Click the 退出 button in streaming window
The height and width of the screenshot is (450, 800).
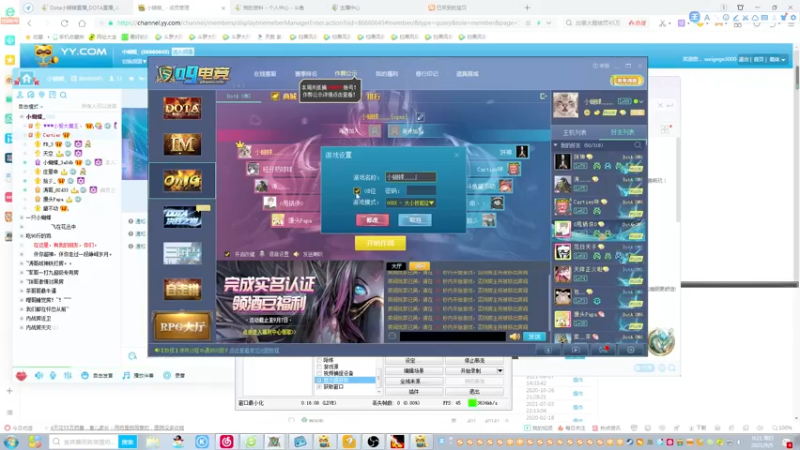[474, 391]
